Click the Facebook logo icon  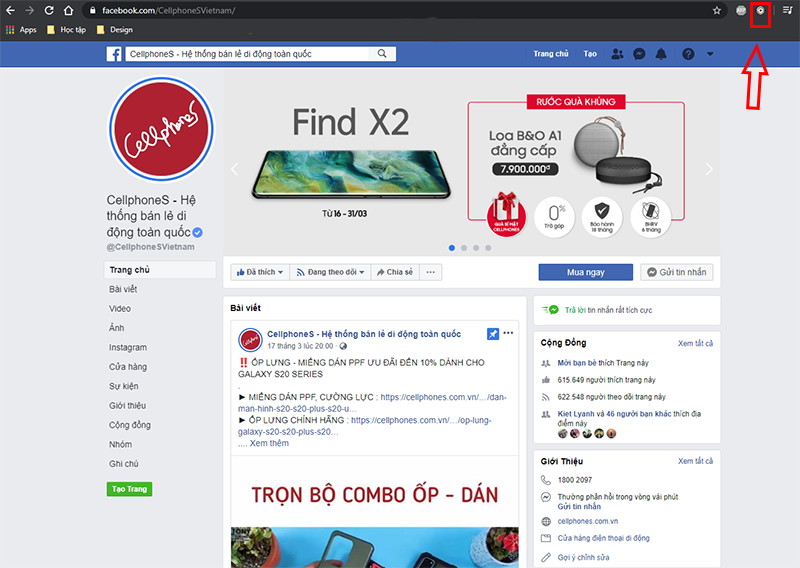pos(114,54)
